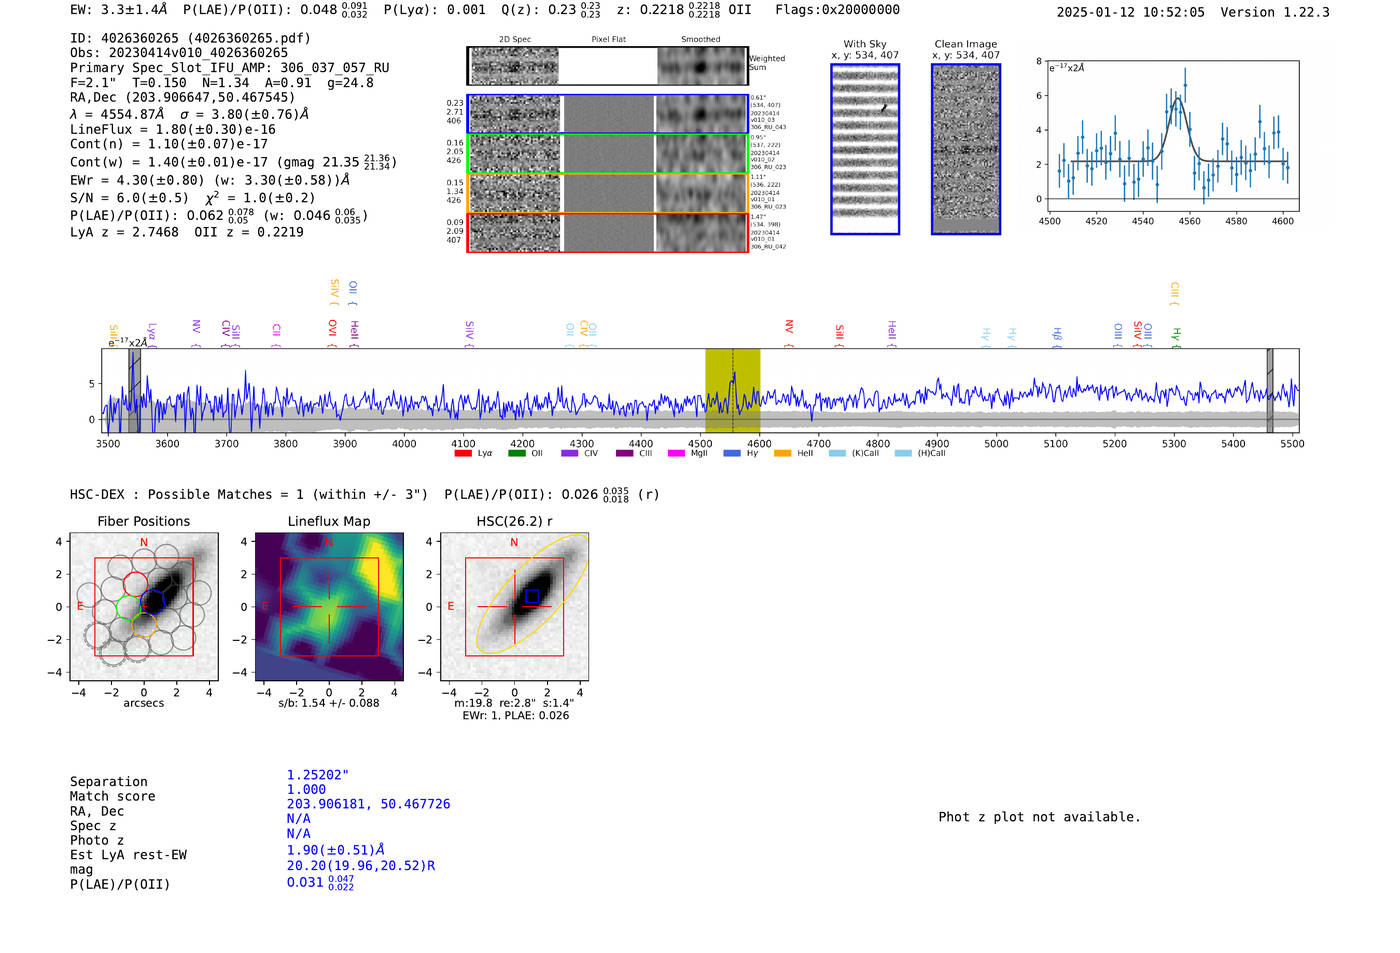Click 'Phot z plot not available.' text
Image resolution: width=1400 pixels, height=953 pixels.
pos(1039,817)
